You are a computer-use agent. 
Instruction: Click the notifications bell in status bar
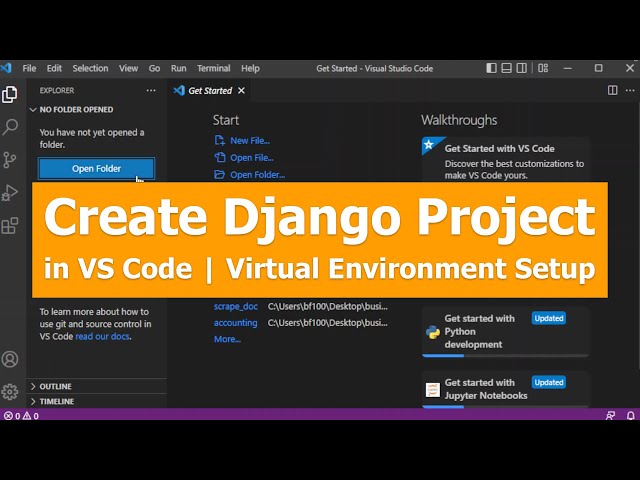[631, 416]
